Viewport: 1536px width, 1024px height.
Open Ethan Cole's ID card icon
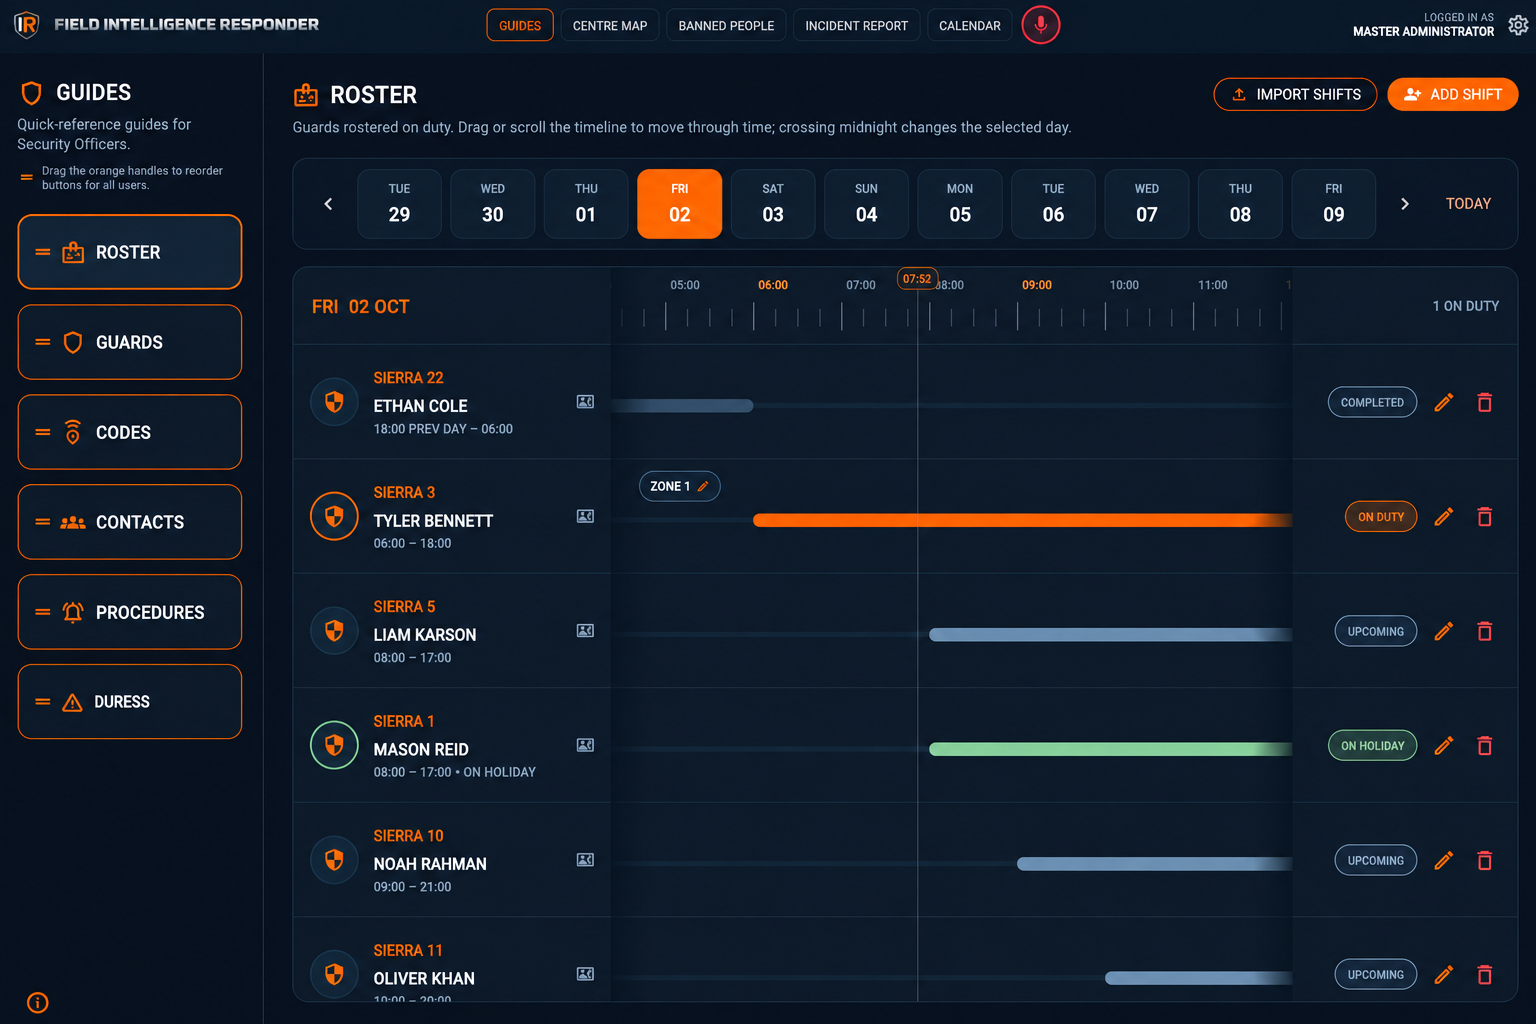586,402
